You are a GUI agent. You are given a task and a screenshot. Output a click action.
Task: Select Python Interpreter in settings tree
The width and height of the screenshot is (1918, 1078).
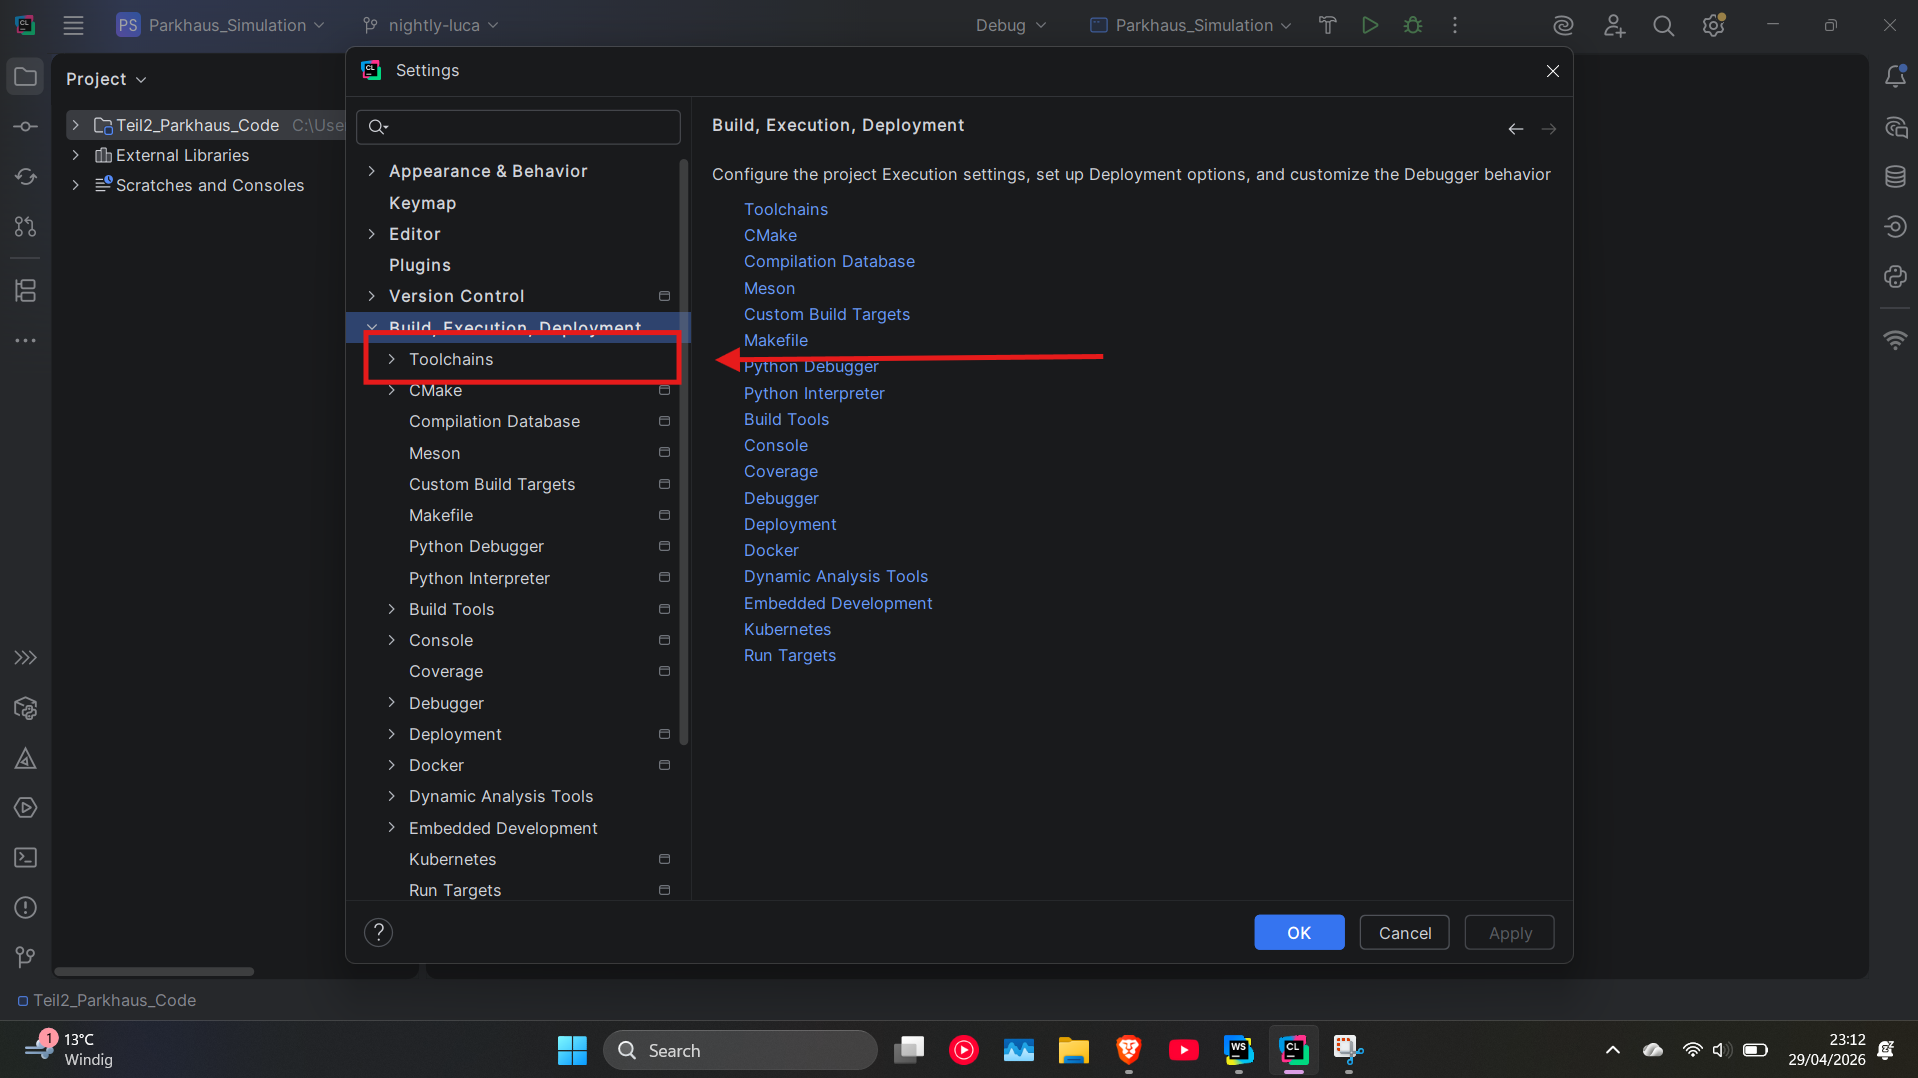479,578
